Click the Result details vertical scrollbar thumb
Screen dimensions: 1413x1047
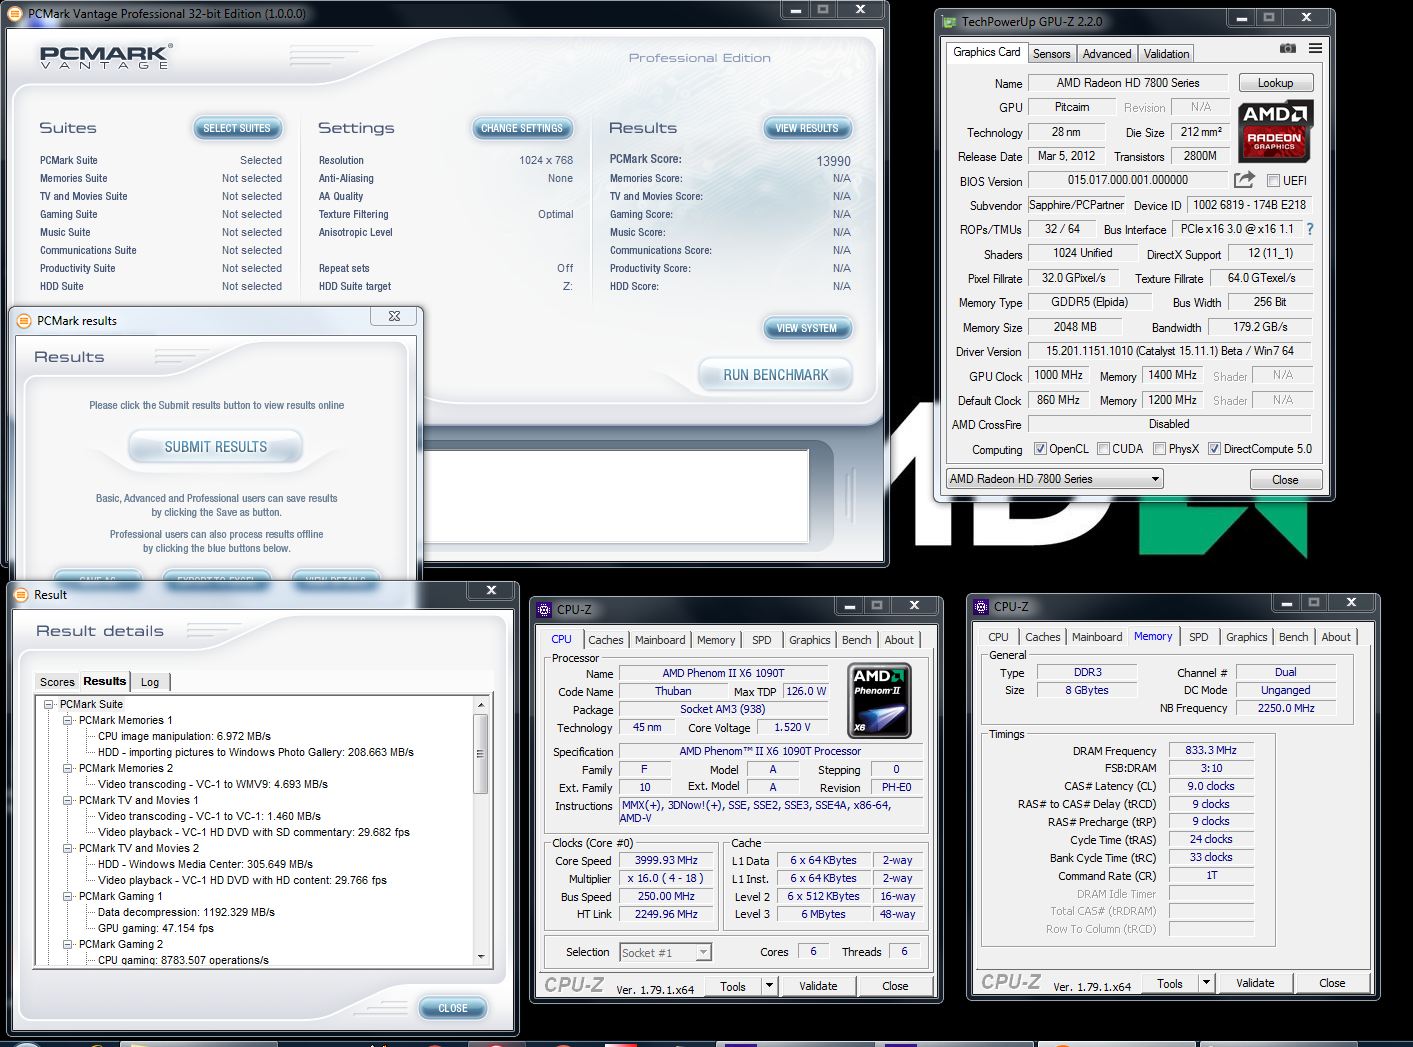click(x=481, y=754)
